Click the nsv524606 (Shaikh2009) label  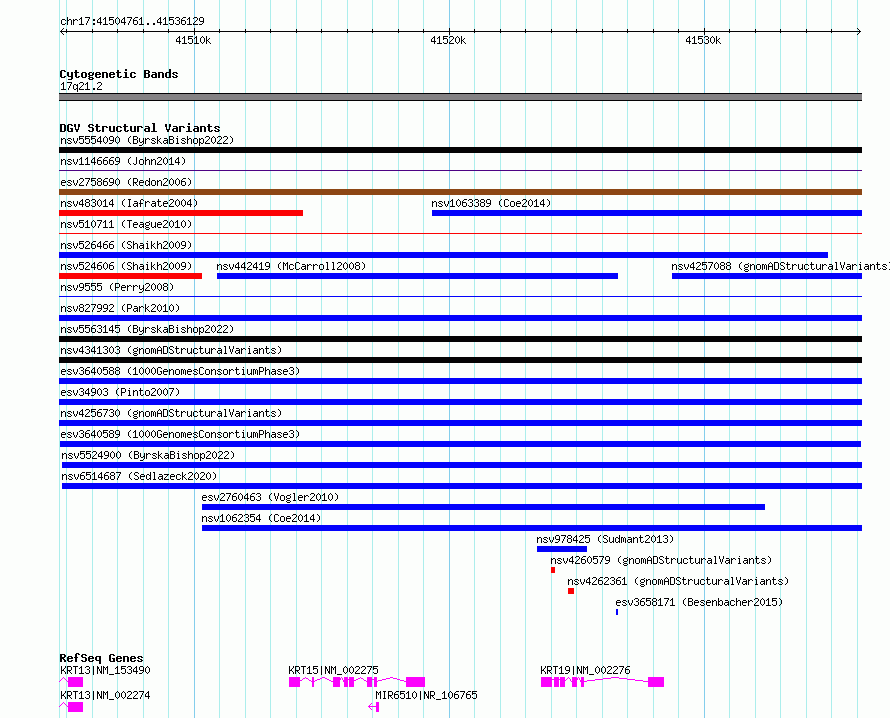[126, 266]
